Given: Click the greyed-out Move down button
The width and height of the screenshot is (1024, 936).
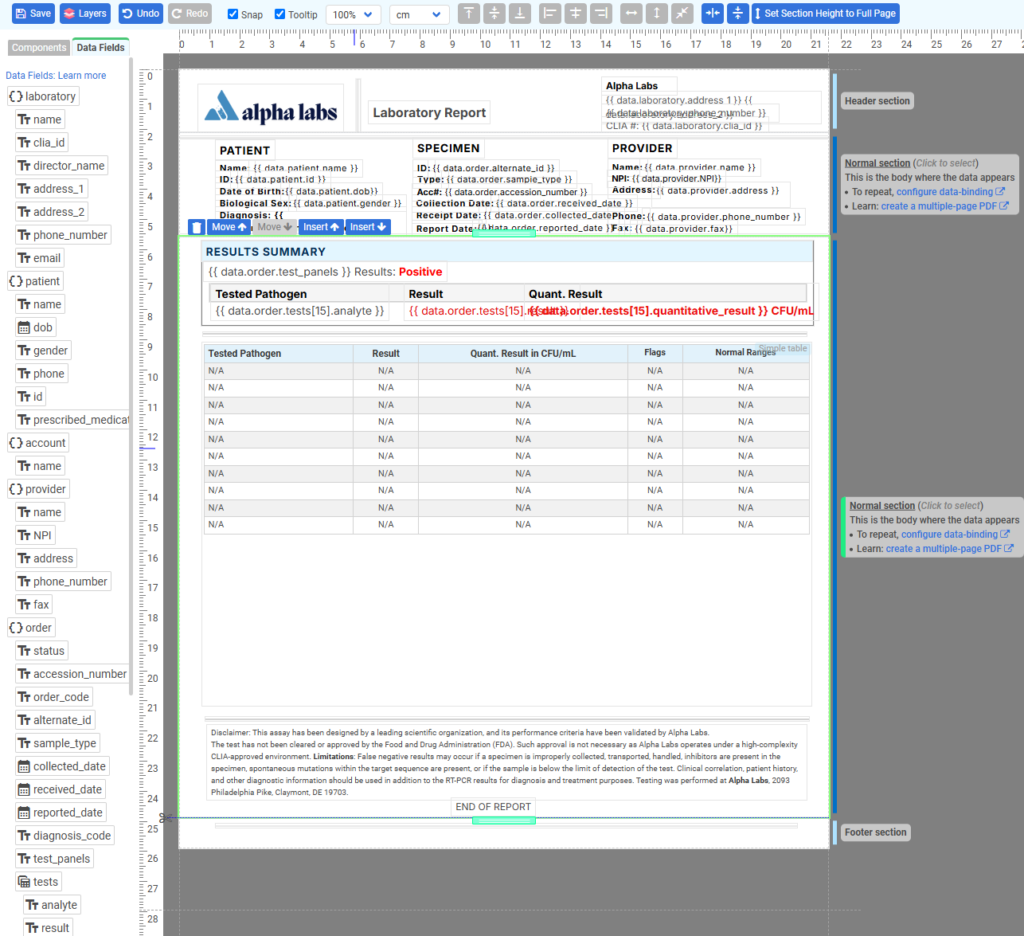Looking at the screenshot, I should pos(274,227).
